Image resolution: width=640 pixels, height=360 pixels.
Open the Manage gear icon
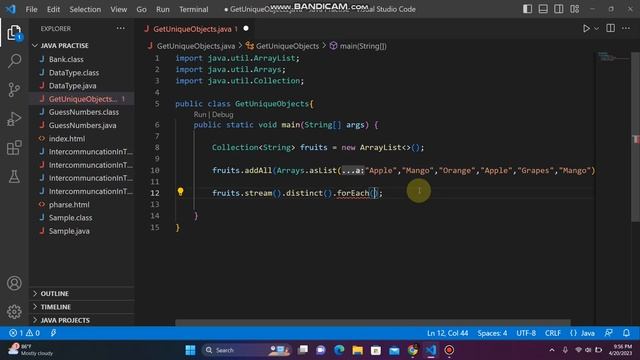click(14, 311)
